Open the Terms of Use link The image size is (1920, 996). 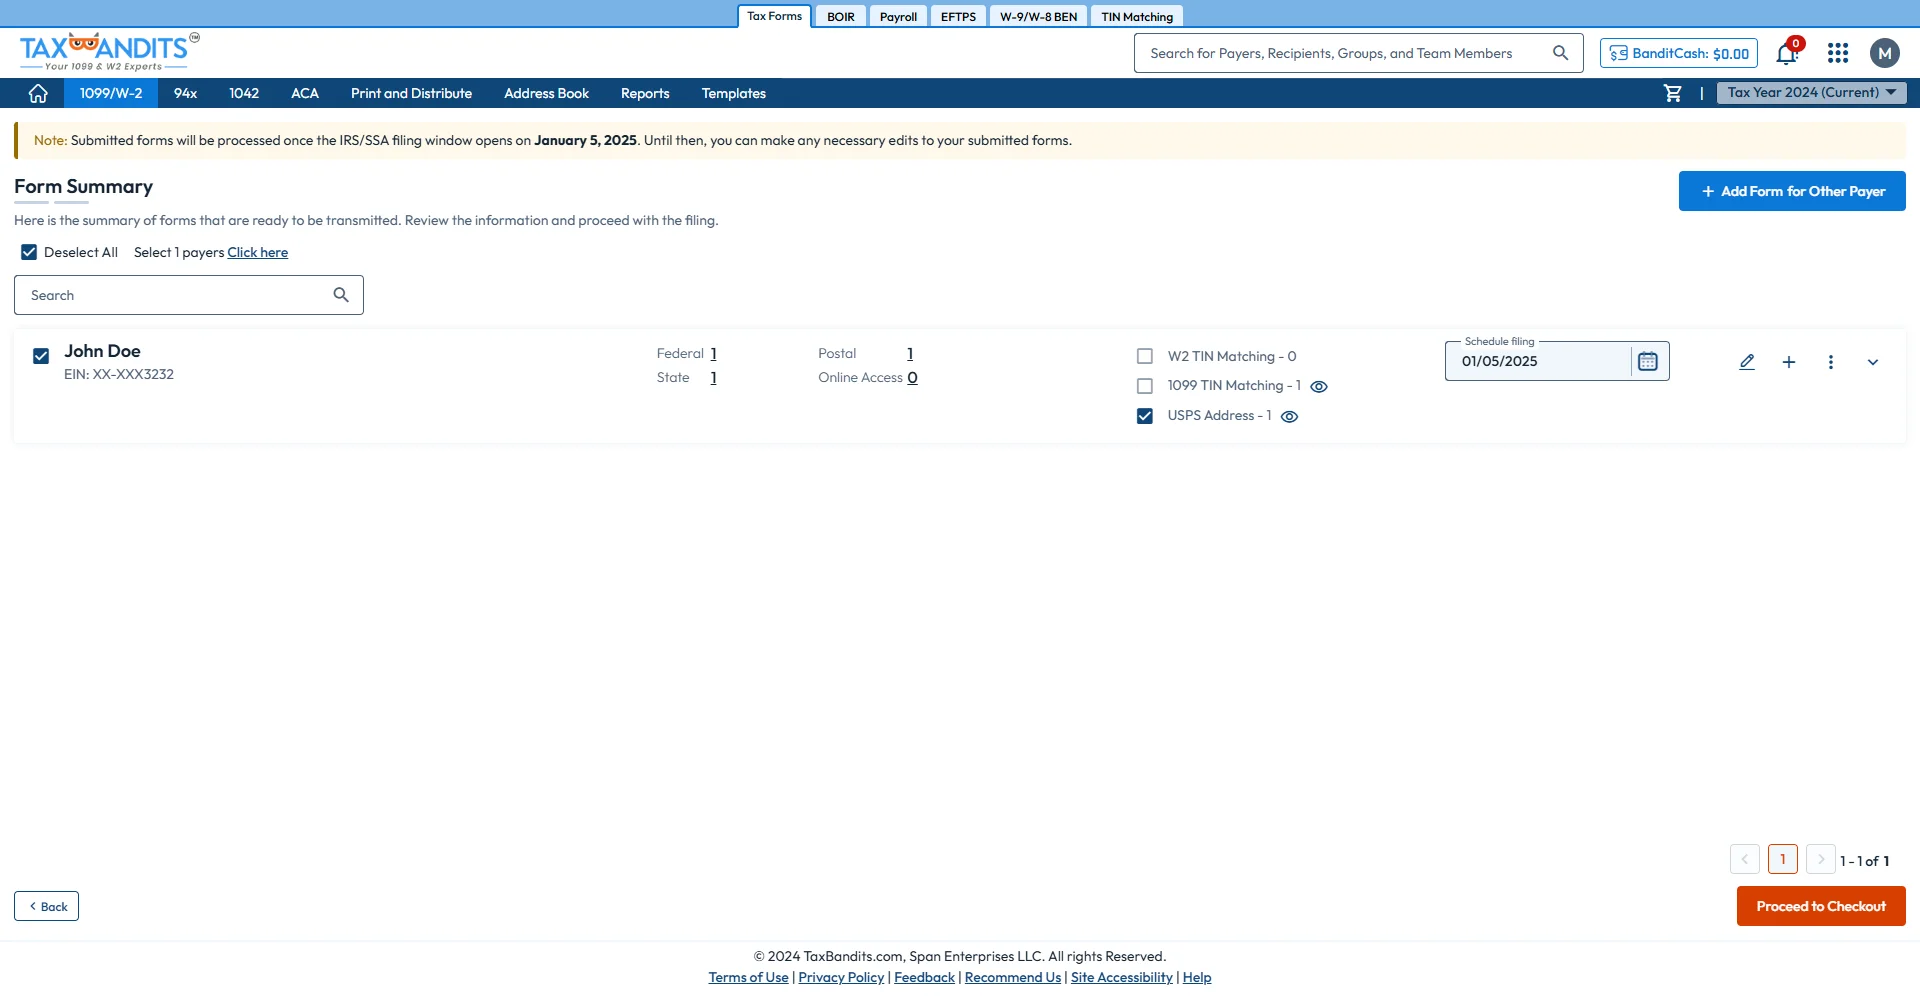click(749, 977)
